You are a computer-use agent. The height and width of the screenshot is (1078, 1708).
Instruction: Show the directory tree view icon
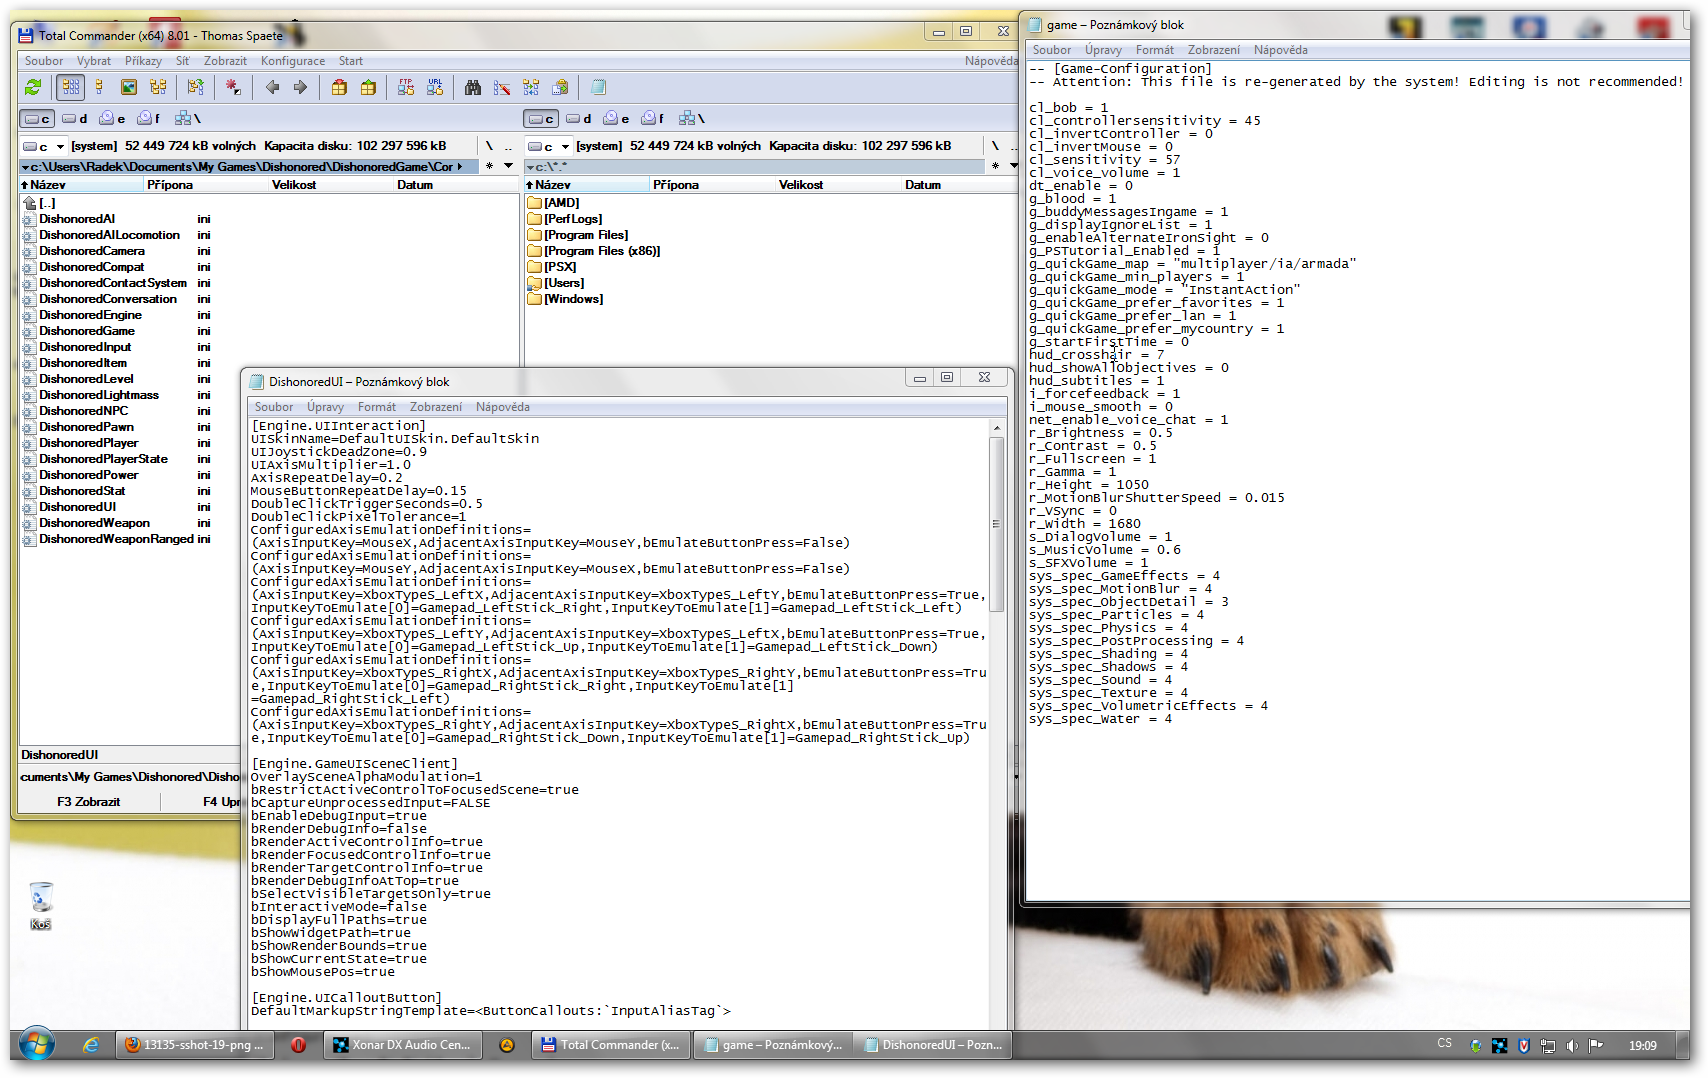pos(158,88)
